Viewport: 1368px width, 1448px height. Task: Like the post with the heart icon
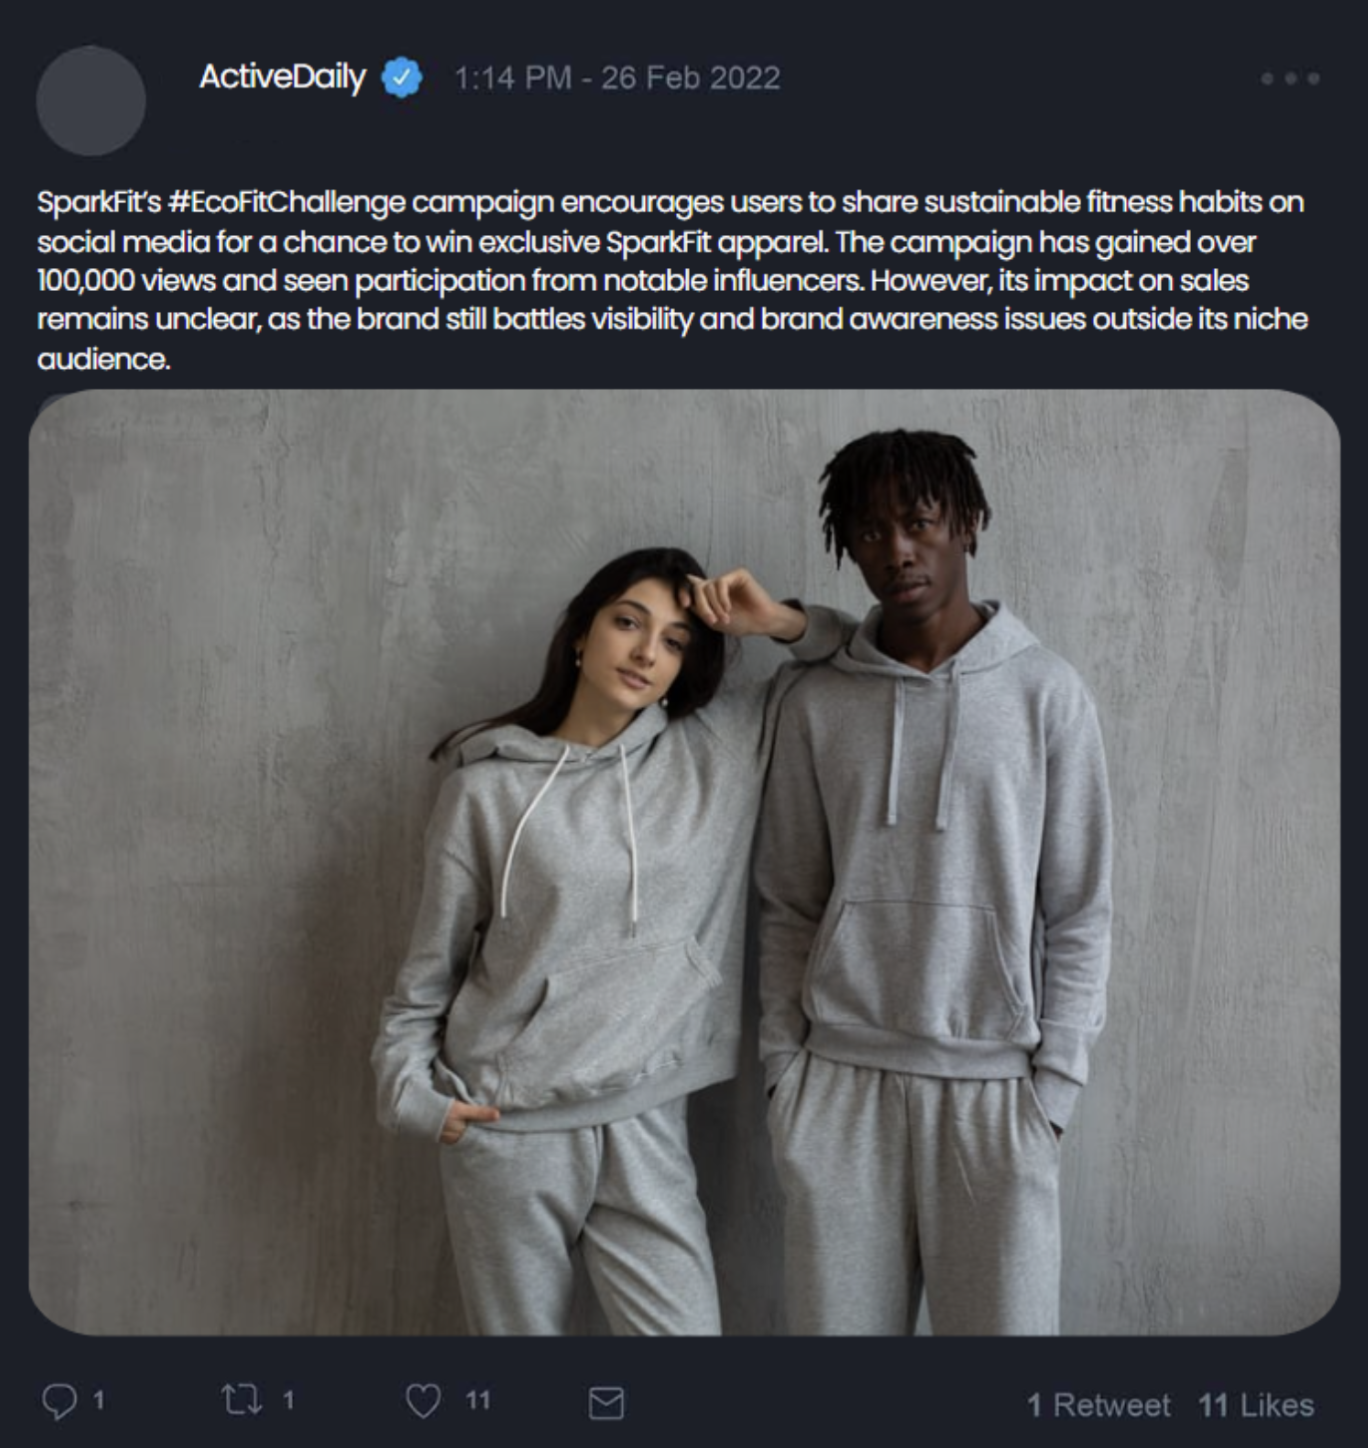coord(423,1401)
